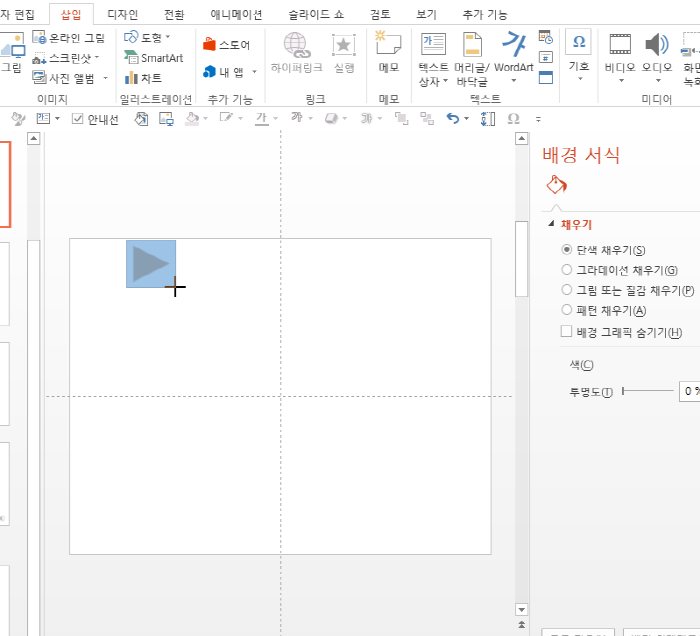Customize quick access toolbar dropdown
This screenshot has width=700, height=636.
tap(538, 119)
